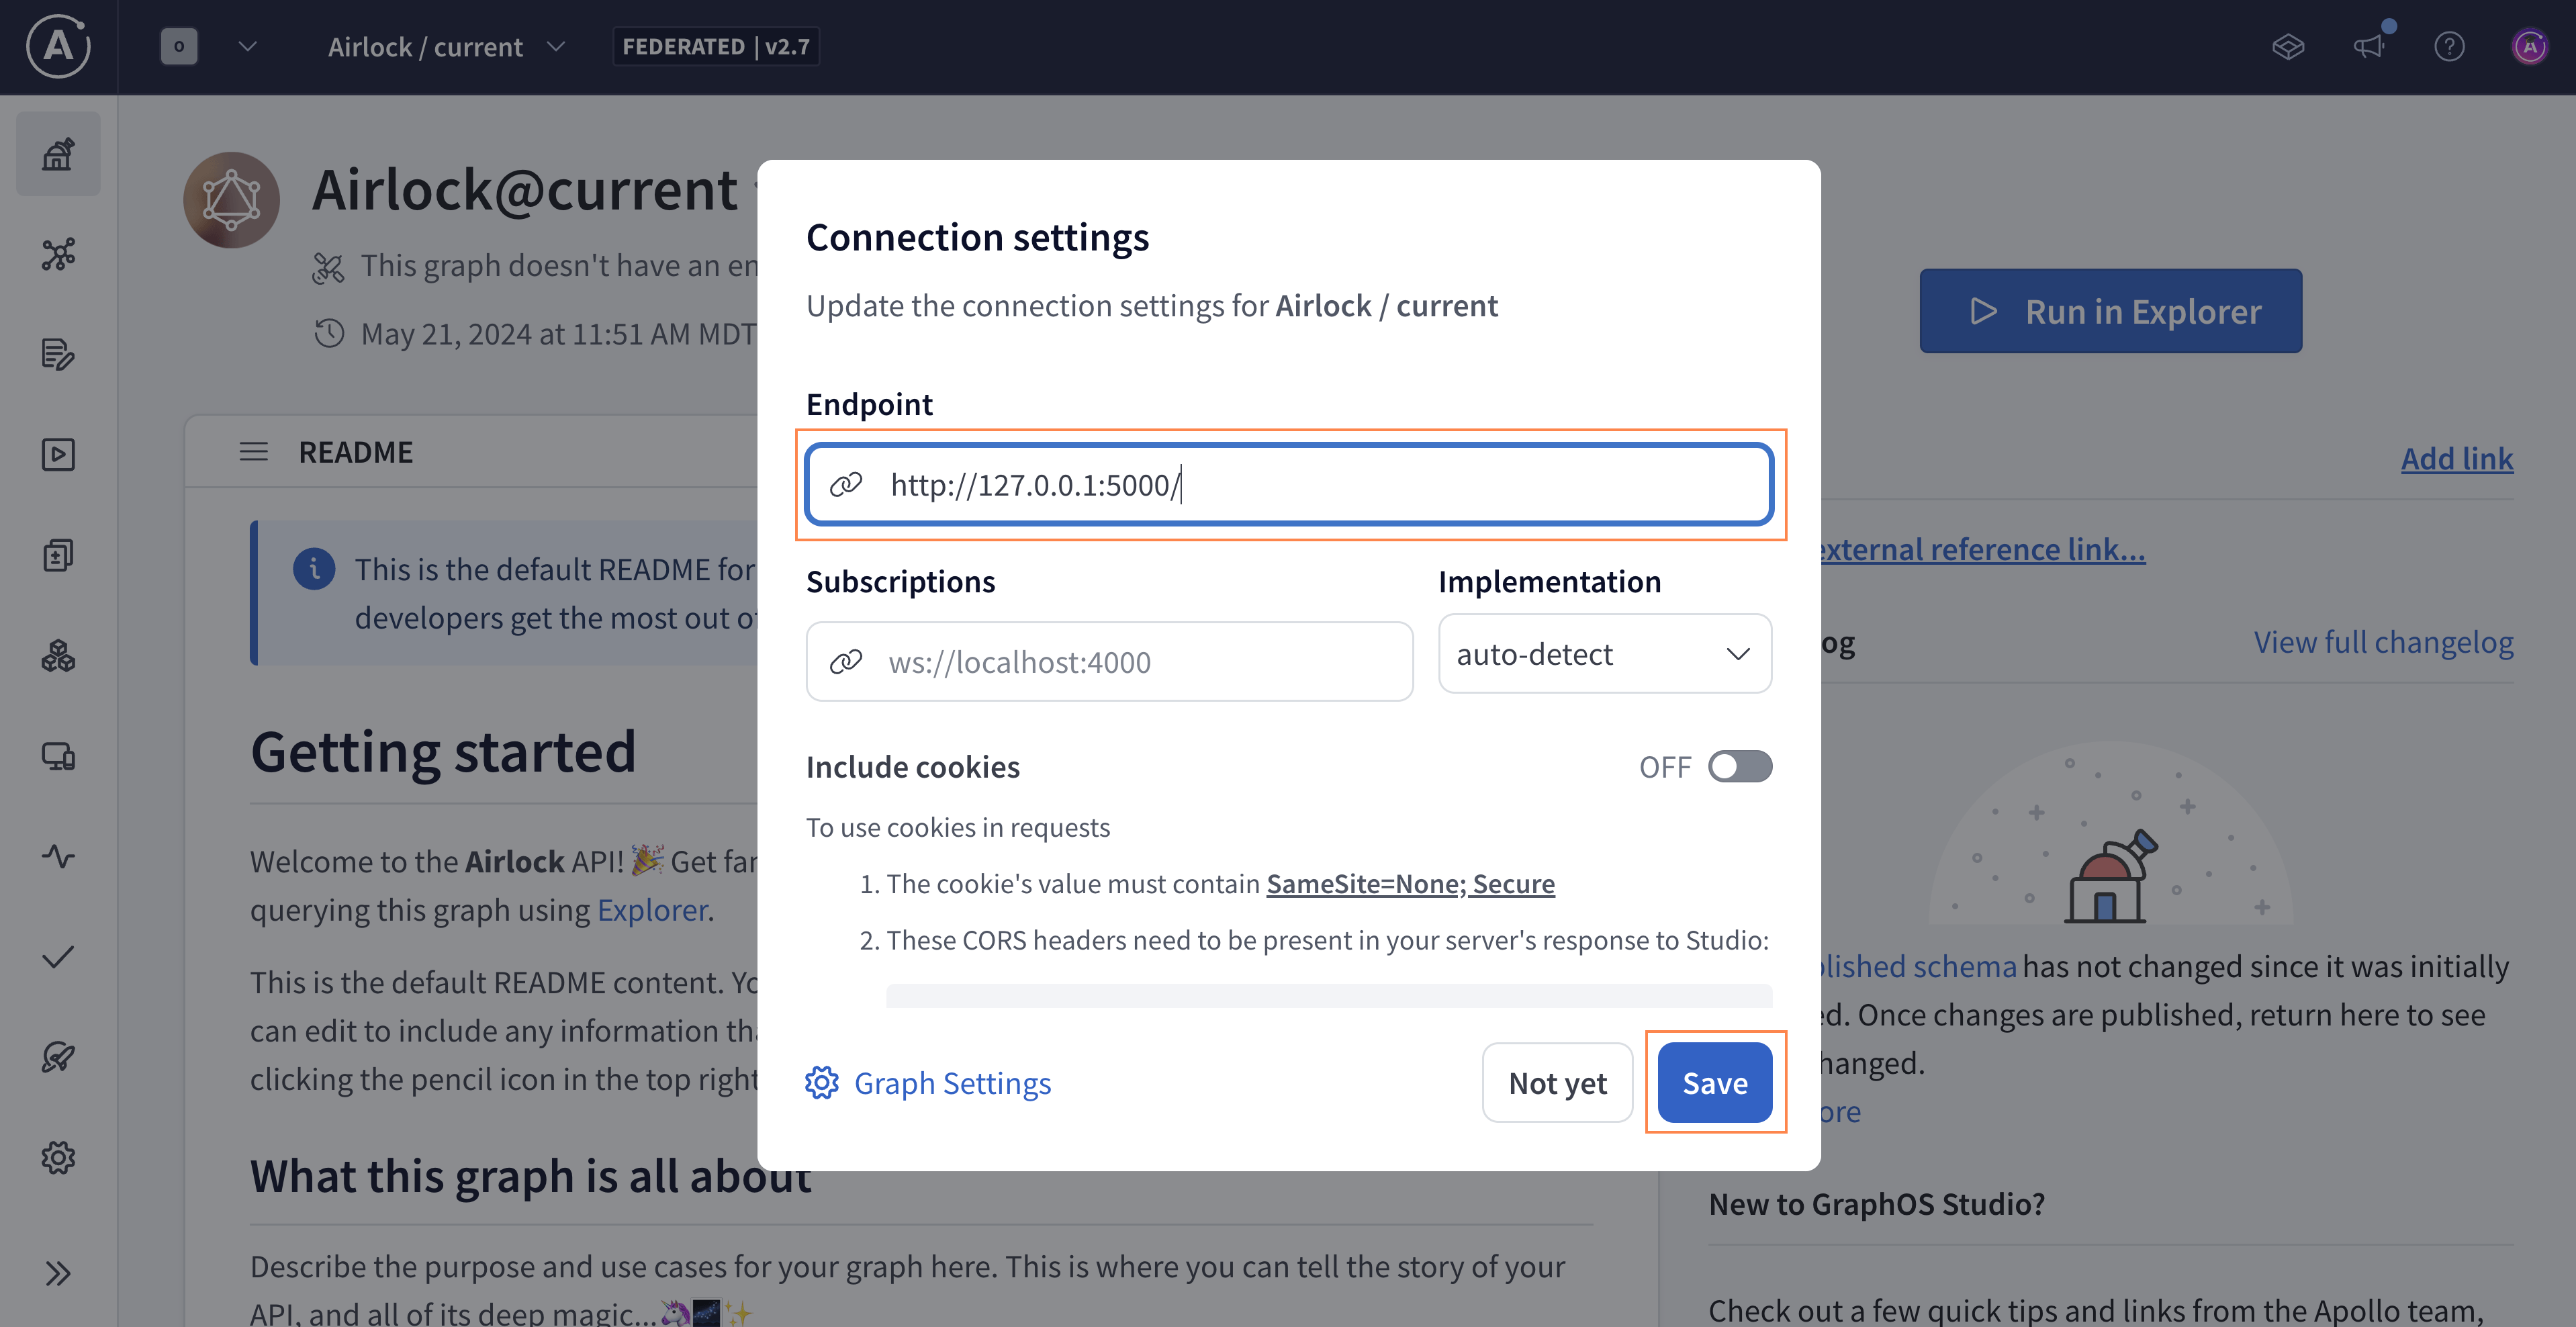Screen dimensions: 2576x1327
Task: Open the help question mark icon
Action: [x=2450, y=47]
